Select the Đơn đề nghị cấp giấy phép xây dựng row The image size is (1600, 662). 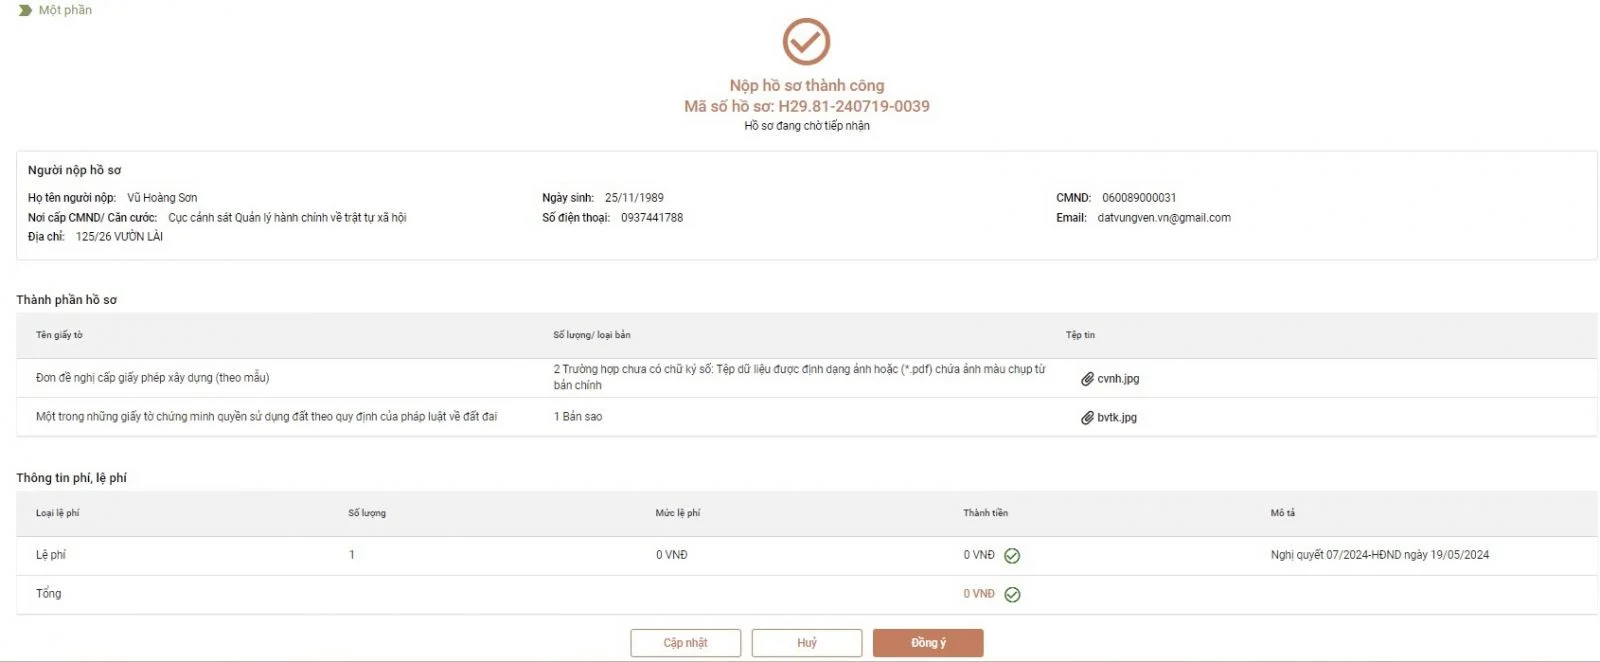tap(153, 378)
